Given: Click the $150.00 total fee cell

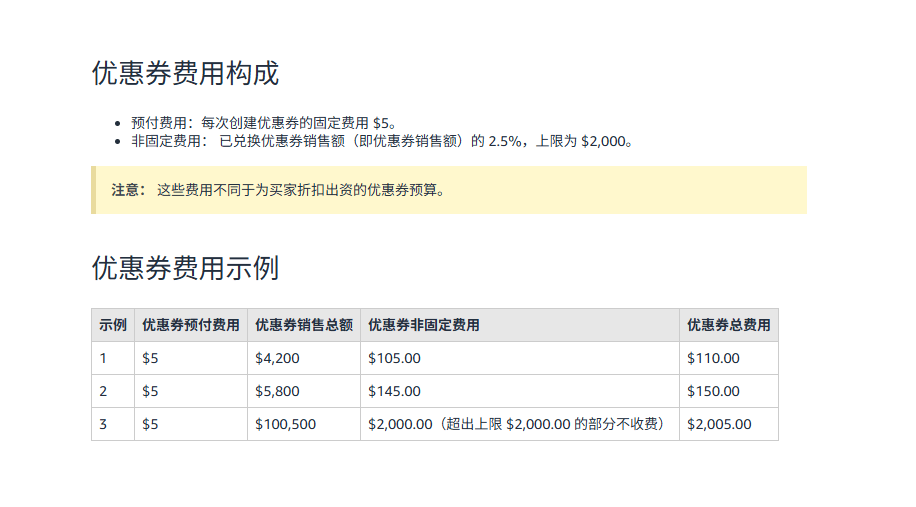Looking at the screenshot, I should tap(714, 391).
